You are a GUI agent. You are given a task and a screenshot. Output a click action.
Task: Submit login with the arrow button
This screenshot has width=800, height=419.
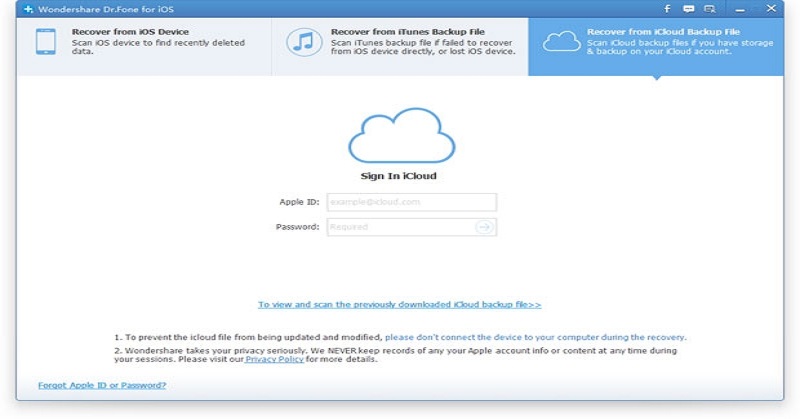484,227
